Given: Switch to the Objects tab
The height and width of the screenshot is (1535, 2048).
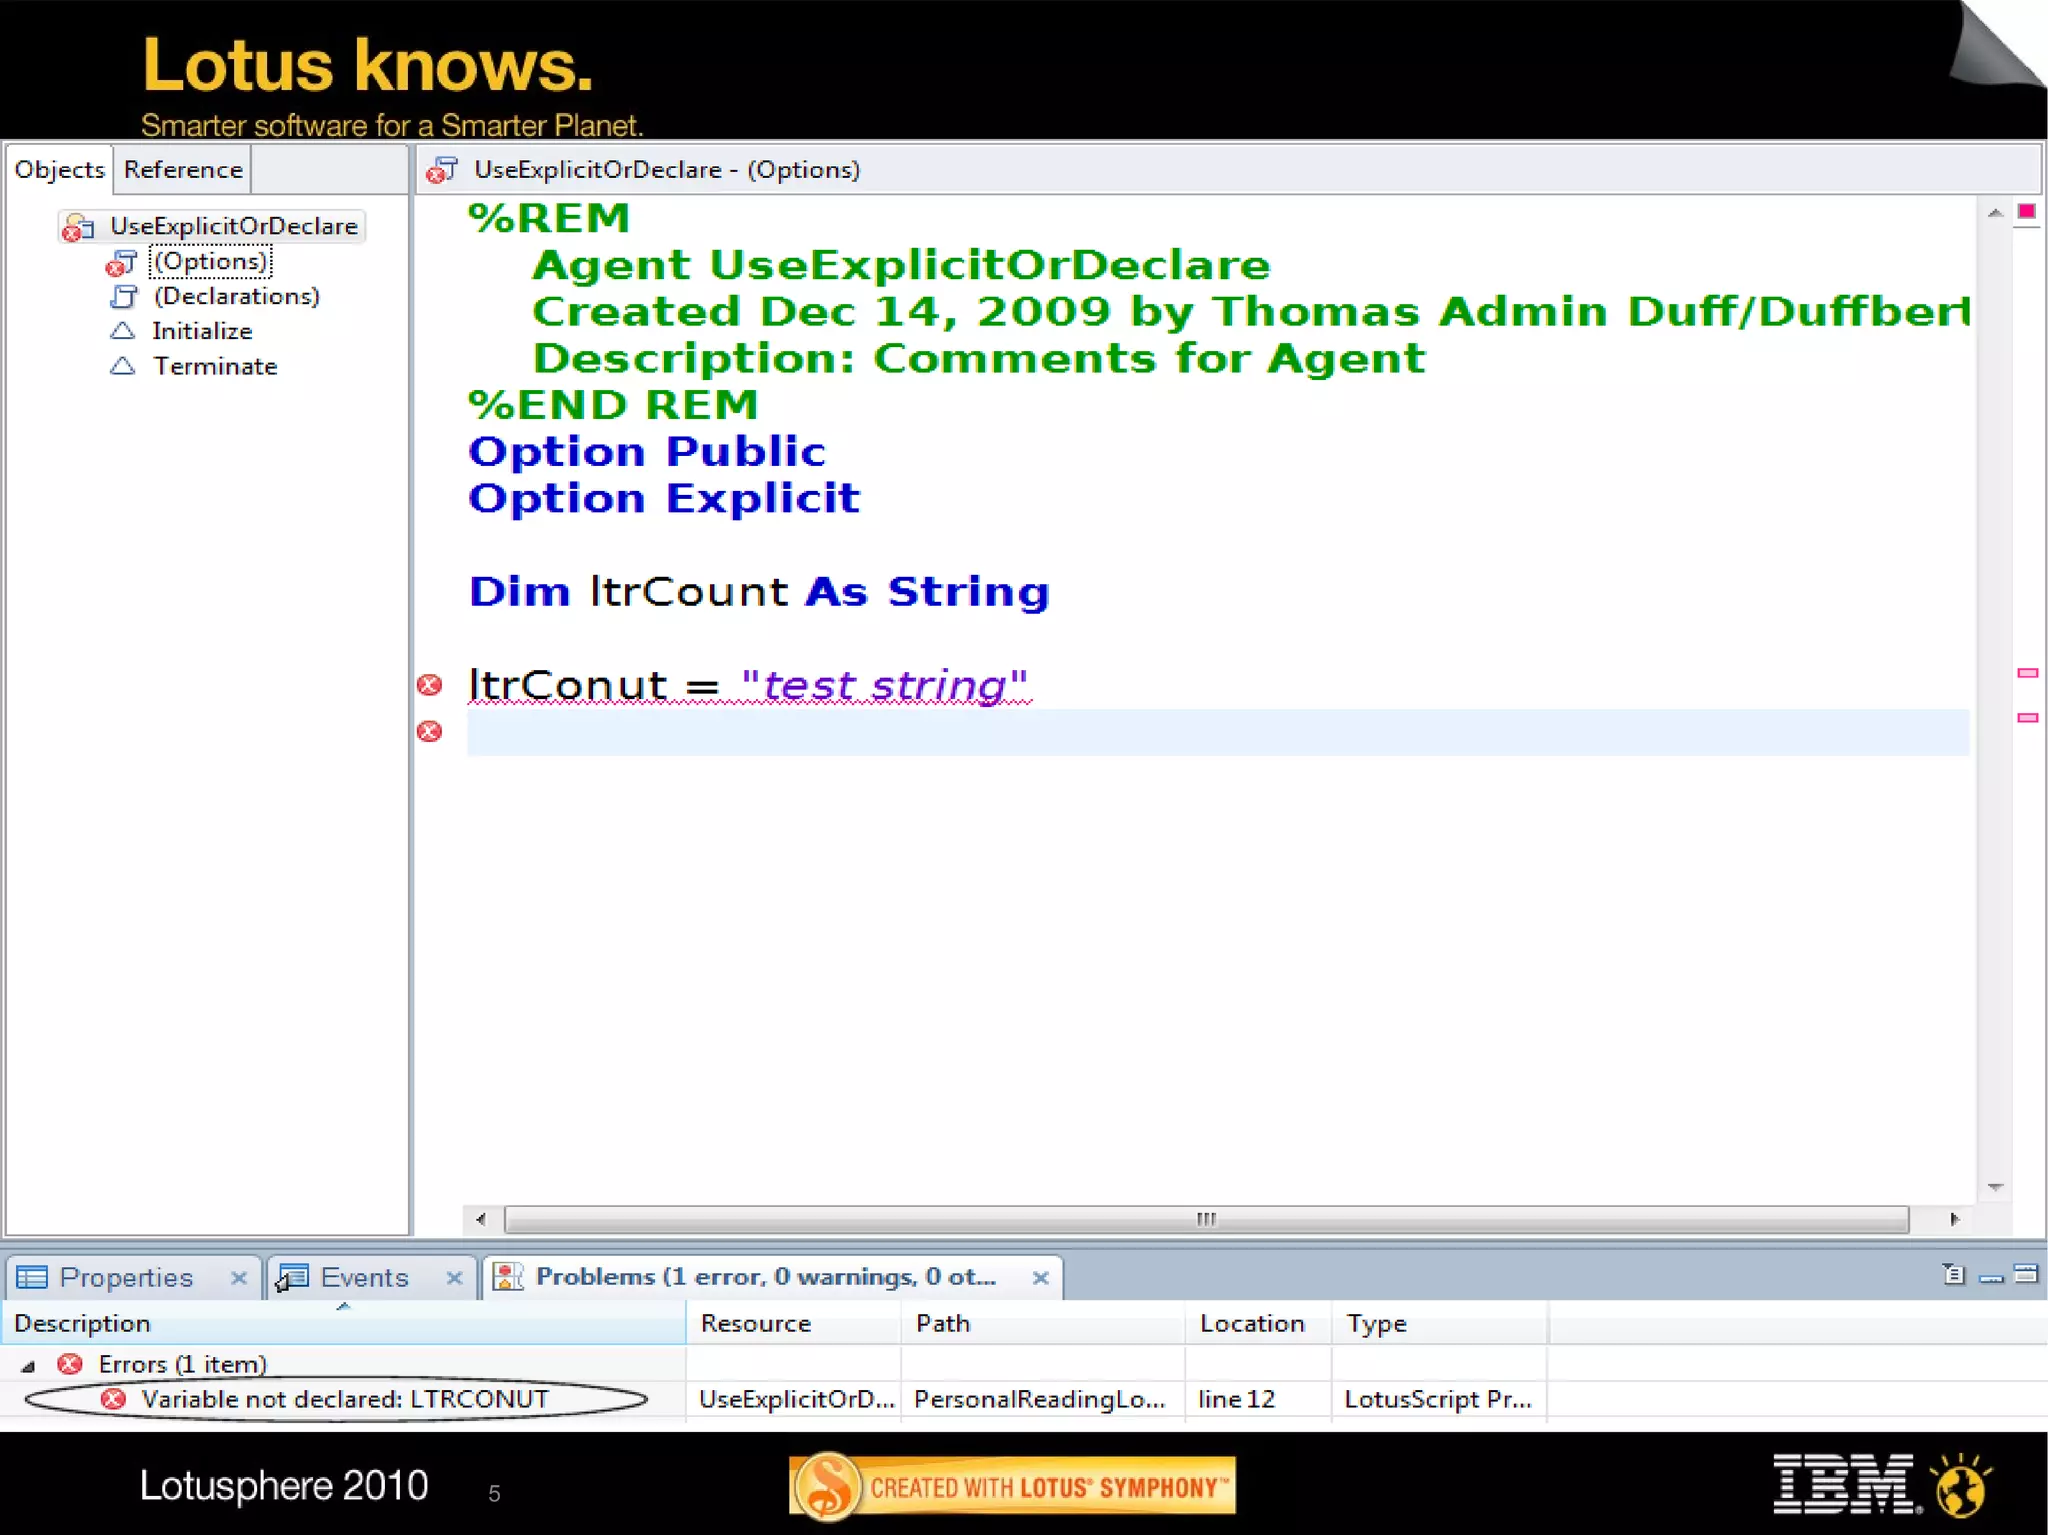Looking at the screenshot, I should pos(59,170).
